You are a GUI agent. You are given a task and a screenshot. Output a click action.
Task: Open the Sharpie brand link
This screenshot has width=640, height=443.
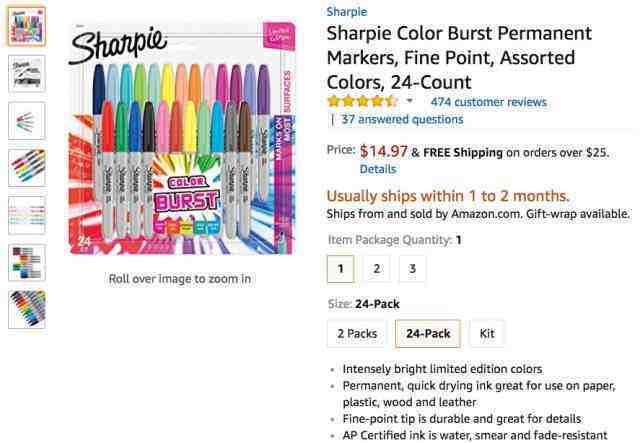coord(348,12)
